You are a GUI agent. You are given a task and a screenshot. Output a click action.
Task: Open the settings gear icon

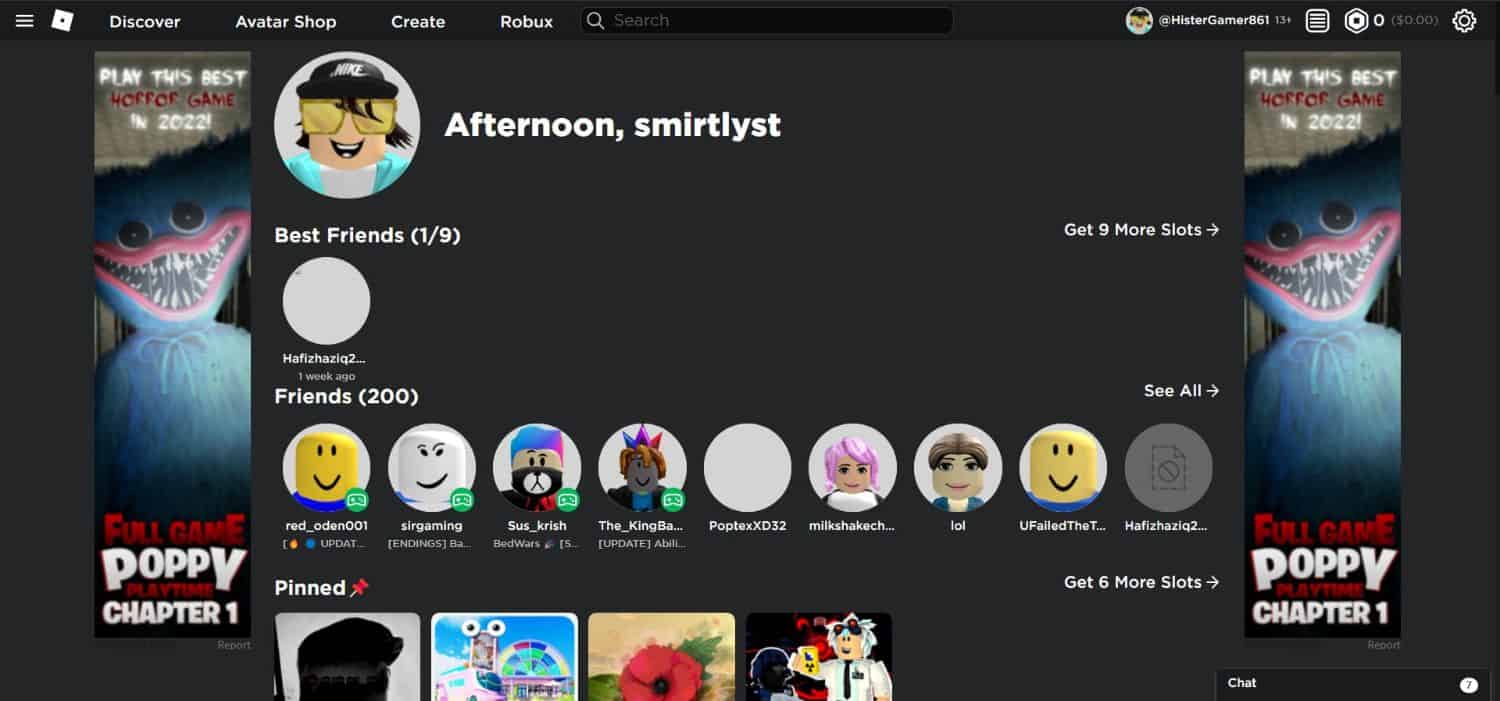(1465, 20)
